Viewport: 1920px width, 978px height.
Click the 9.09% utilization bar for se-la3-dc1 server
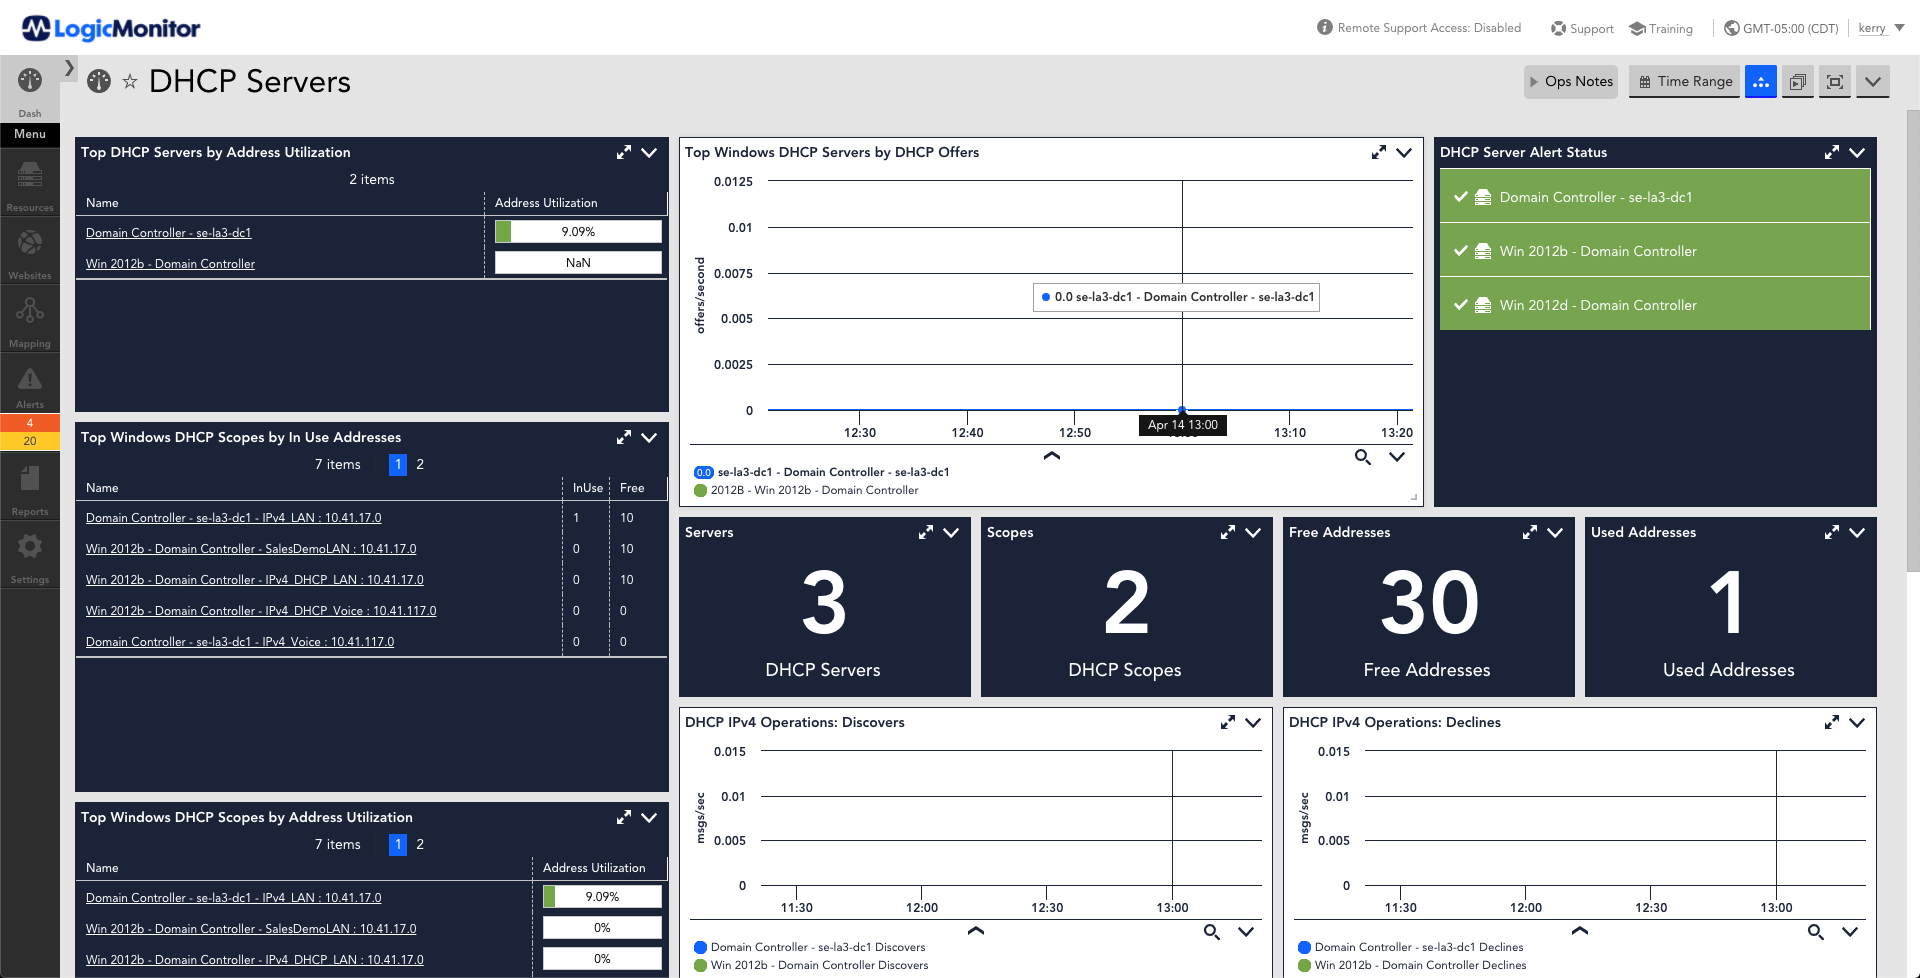578,232
